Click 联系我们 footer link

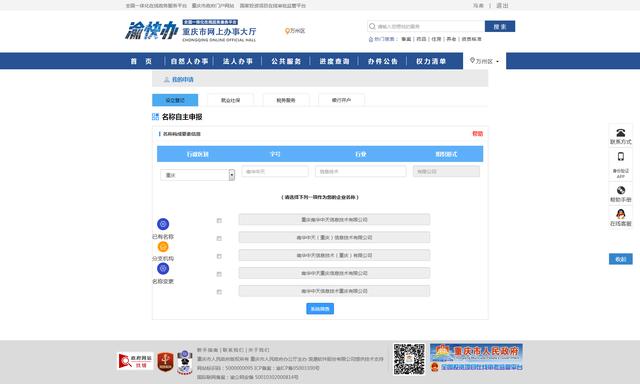pos(233,350)
